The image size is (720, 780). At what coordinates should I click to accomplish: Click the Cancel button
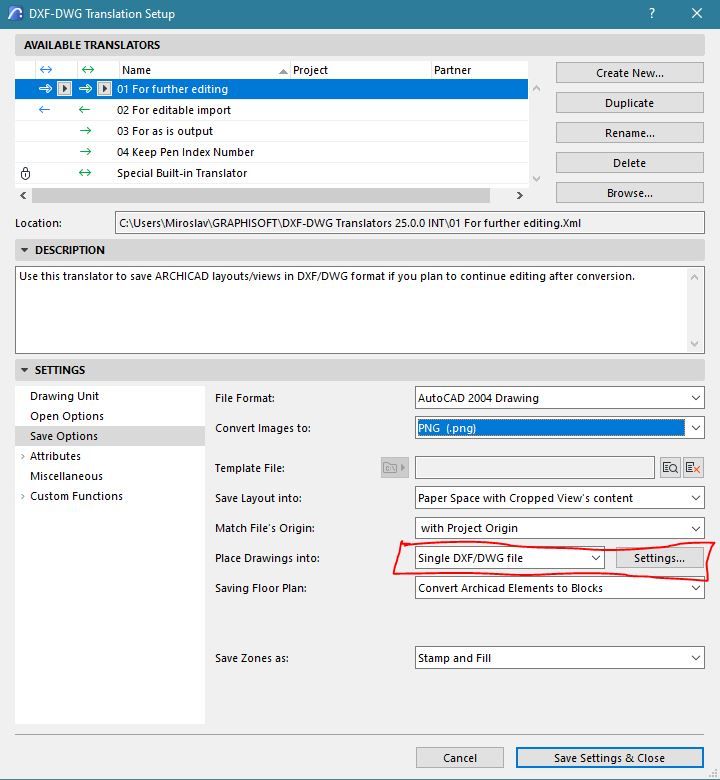(460, 758)
